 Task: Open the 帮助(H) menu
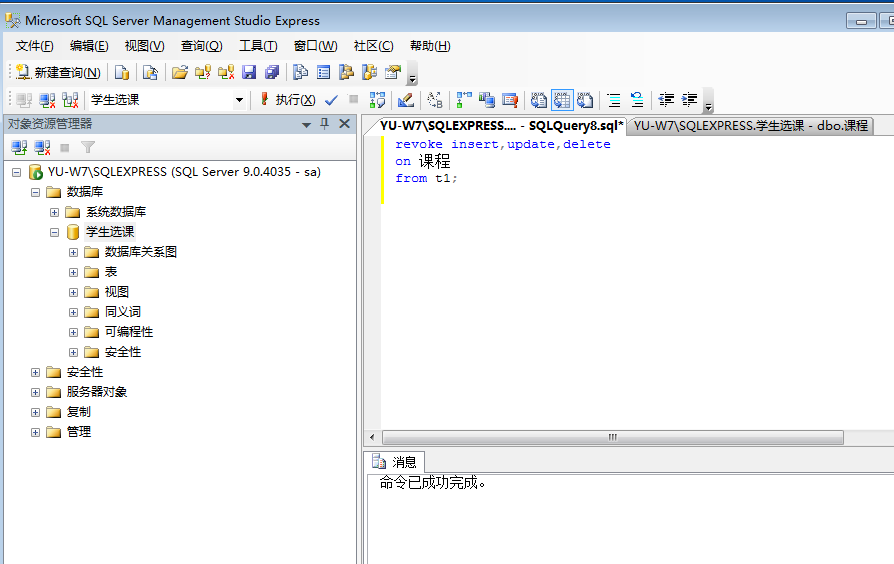point(430,46)
